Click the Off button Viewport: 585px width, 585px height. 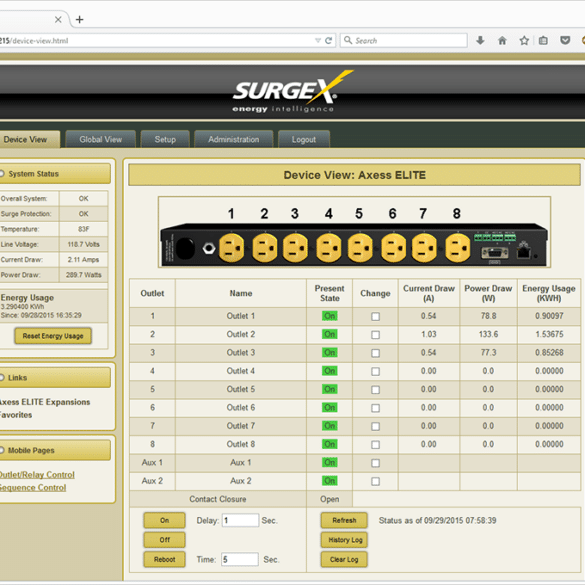coord(165,539)
